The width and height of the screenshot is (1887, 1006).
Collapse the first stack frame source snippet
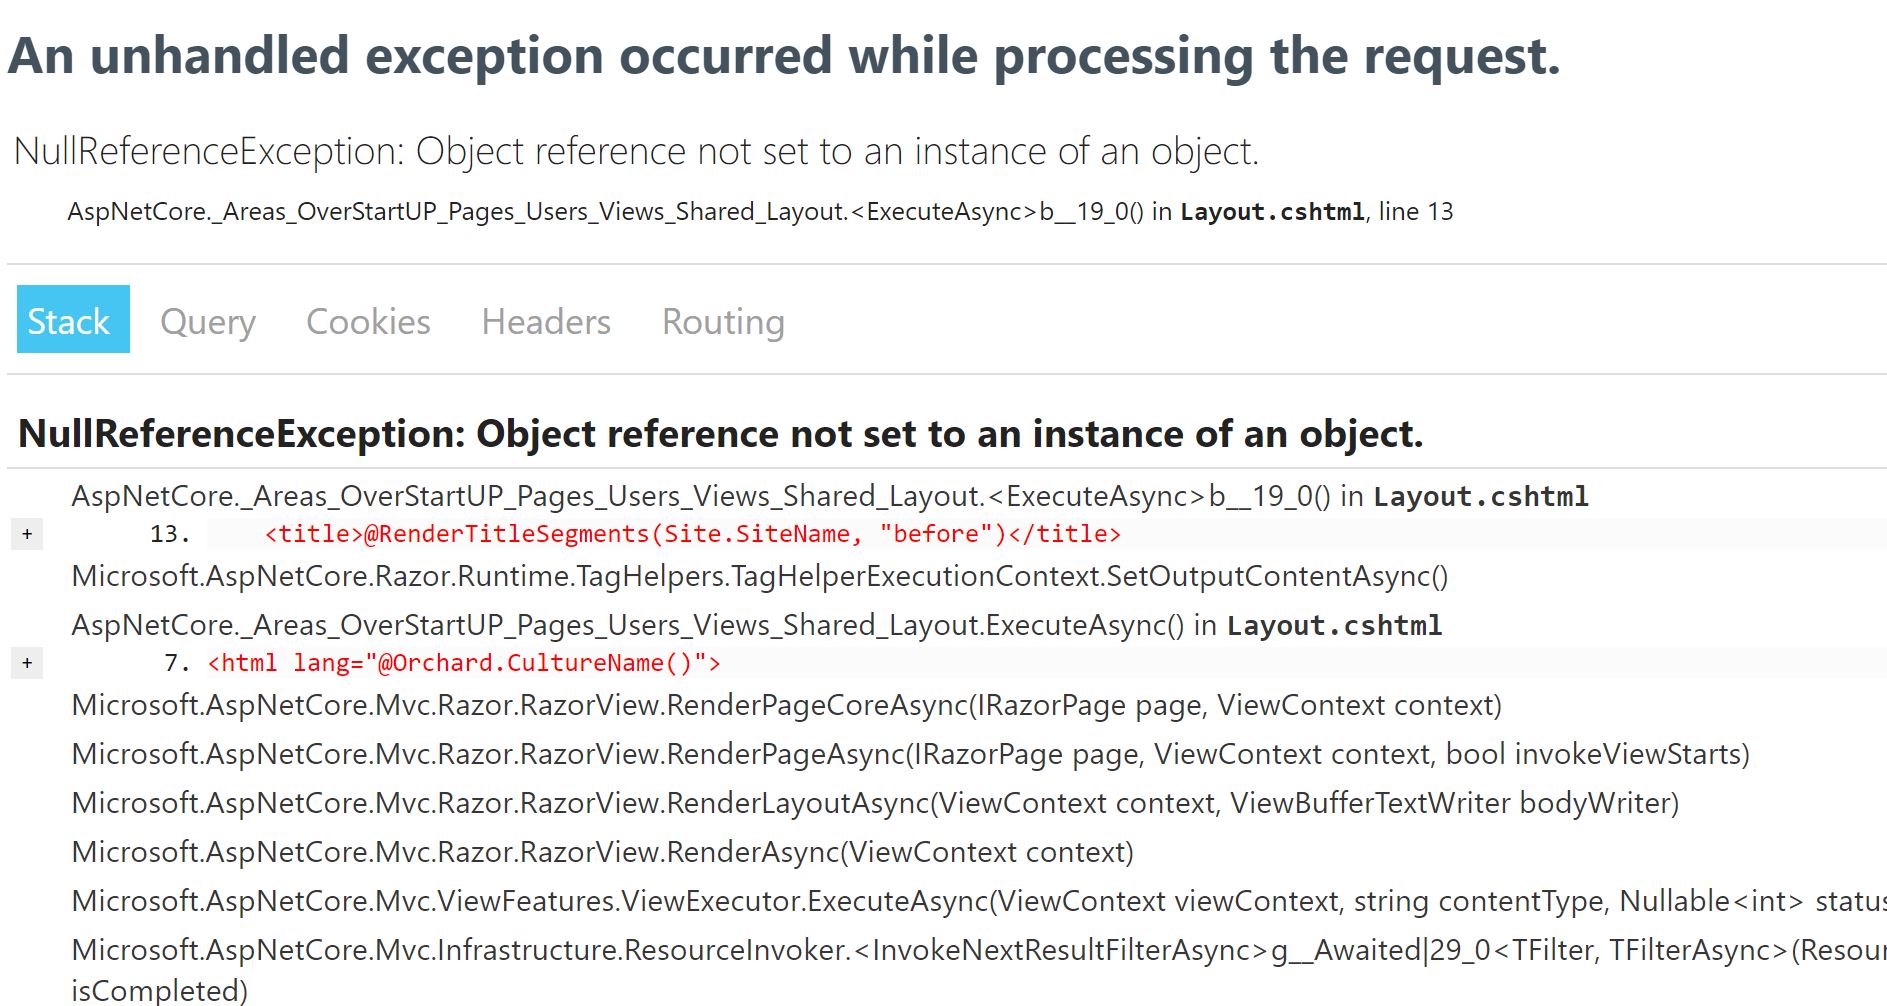[x=27, y=533]
